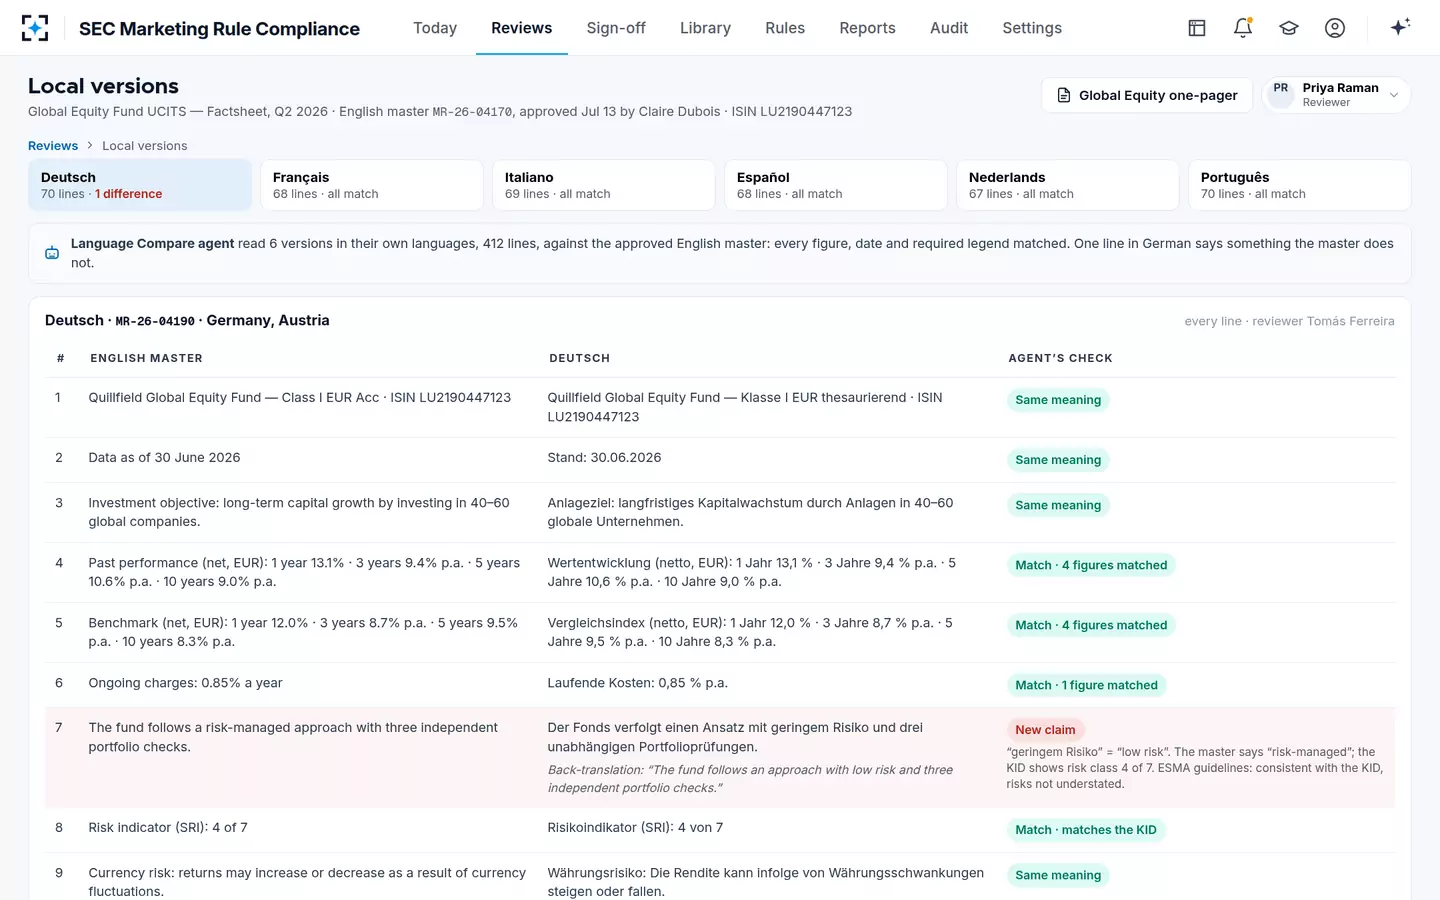Click 'Risikoindikator (SRI): 4 von 7'
This screenshot has width=1440, height=900.
635,828
